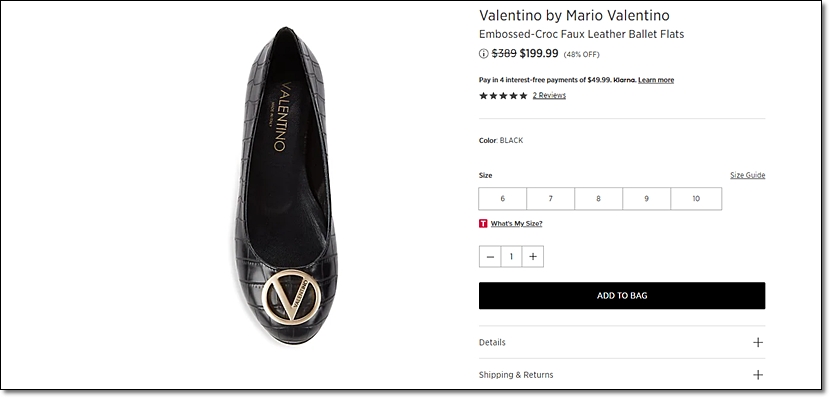Select size 6

[x=502, y=199]
